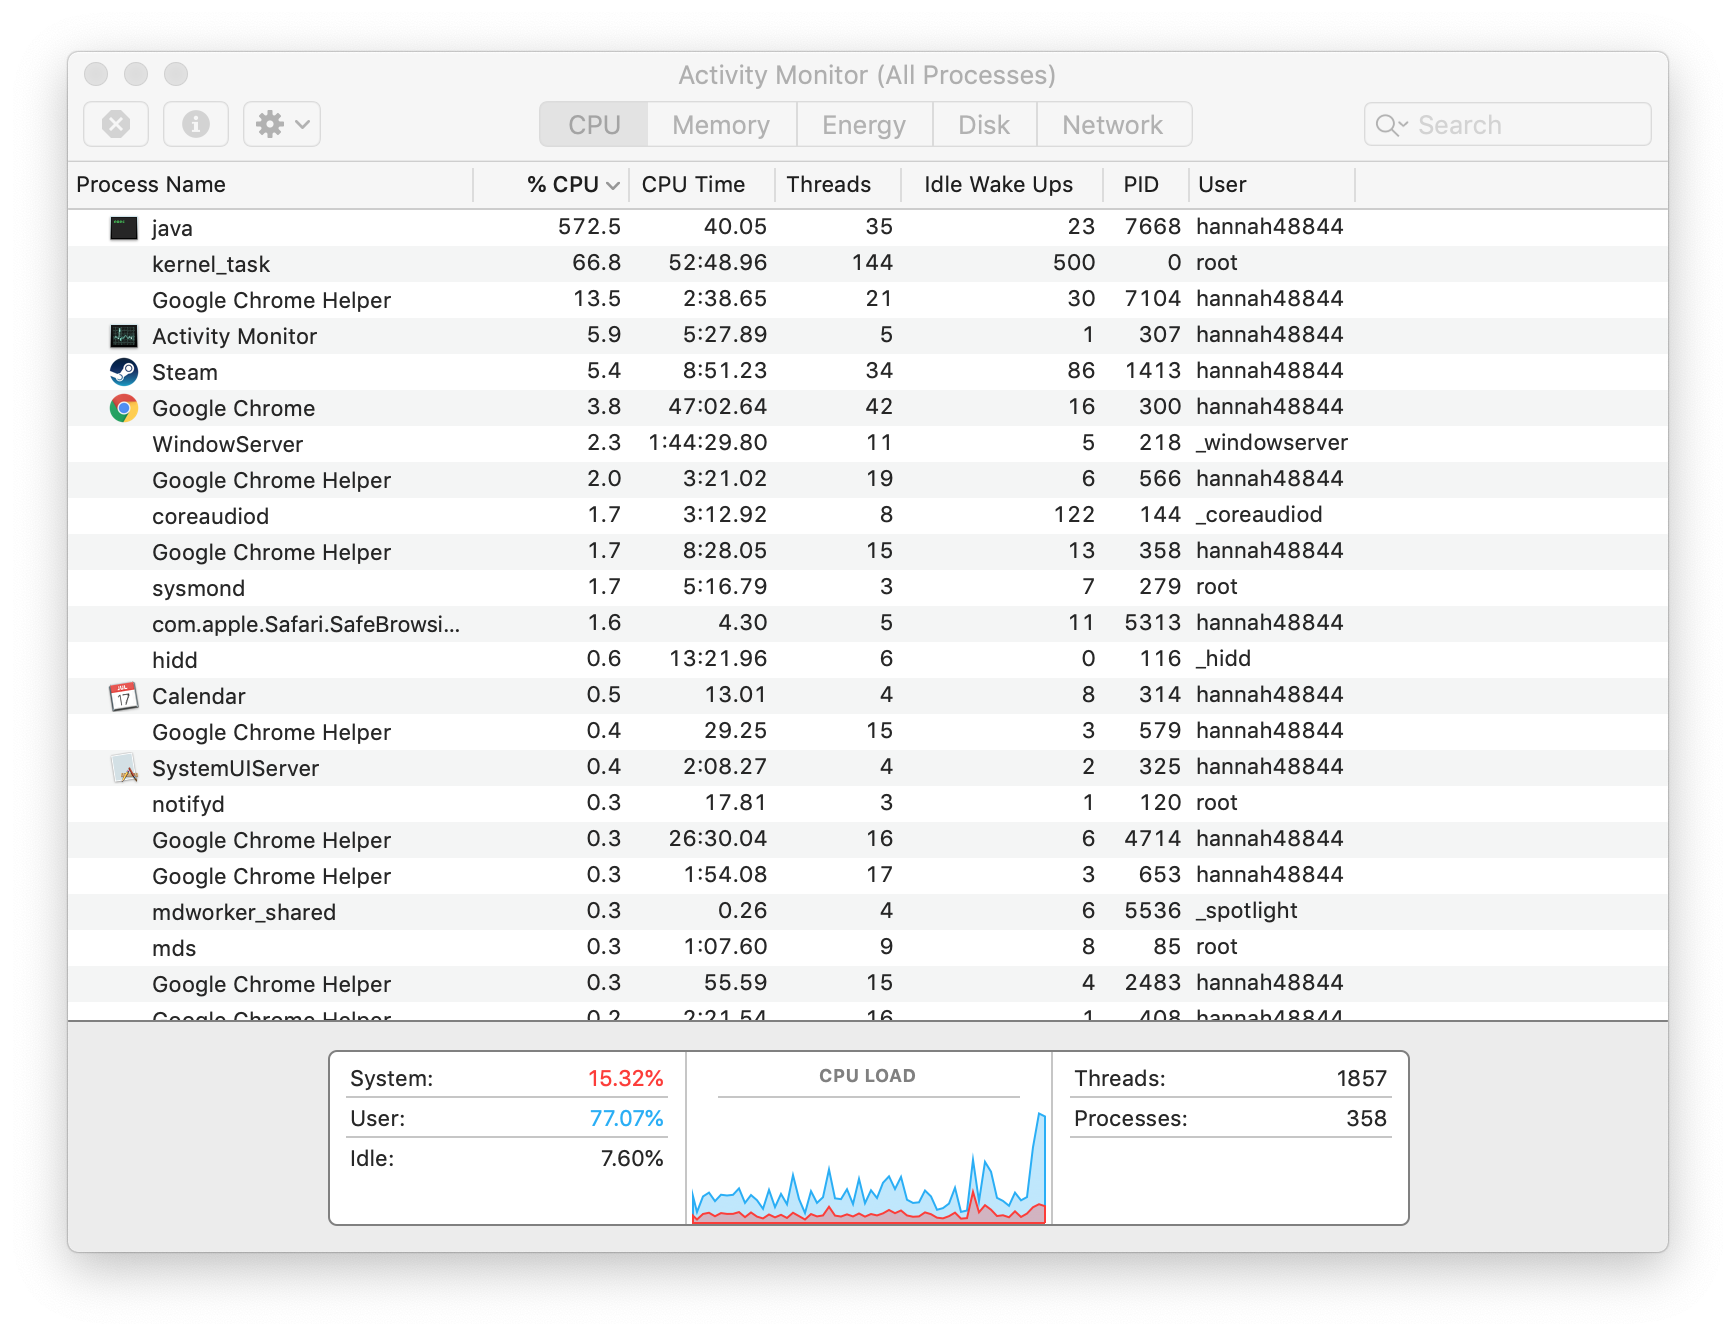Click the Calendar app icon

point(124,696)
